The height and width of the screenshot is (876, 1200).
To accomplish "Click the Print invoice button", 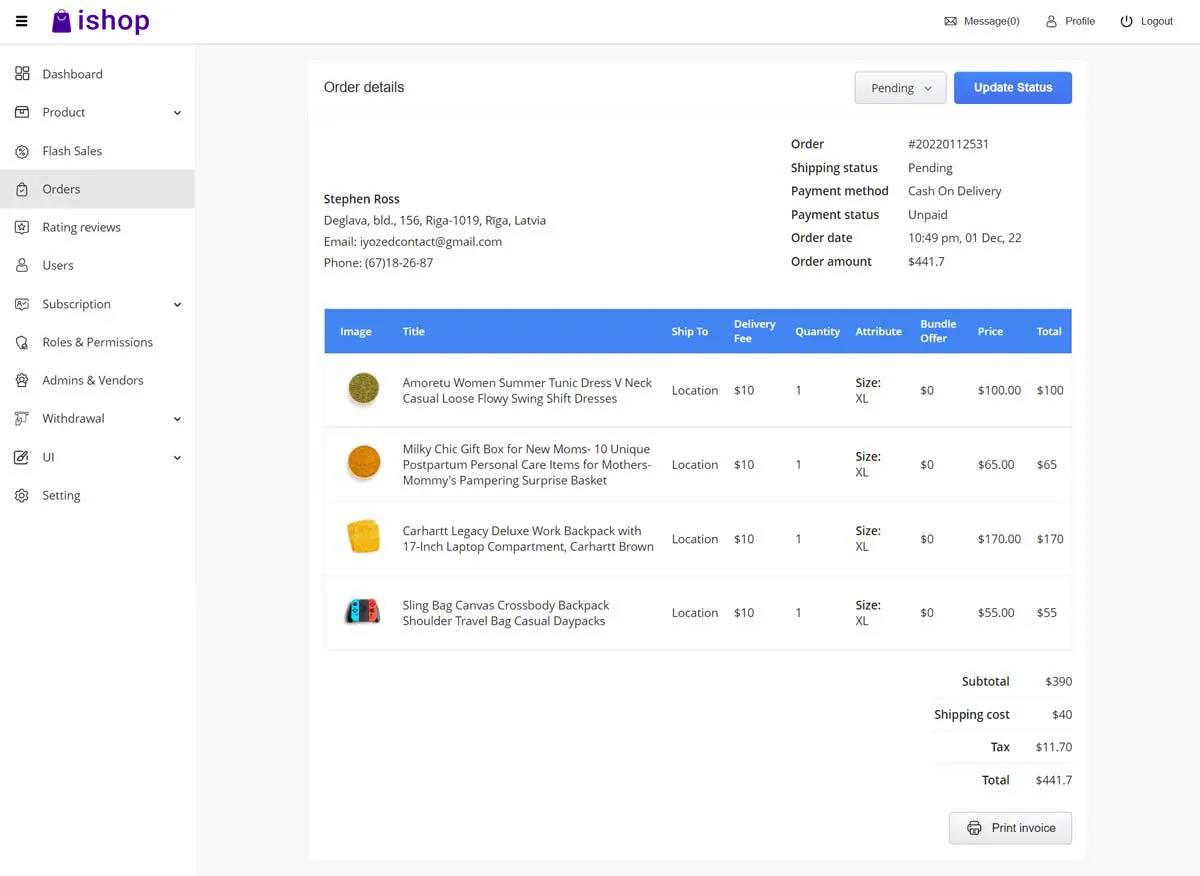I will pyautogui.click(x=1010, y=828).
